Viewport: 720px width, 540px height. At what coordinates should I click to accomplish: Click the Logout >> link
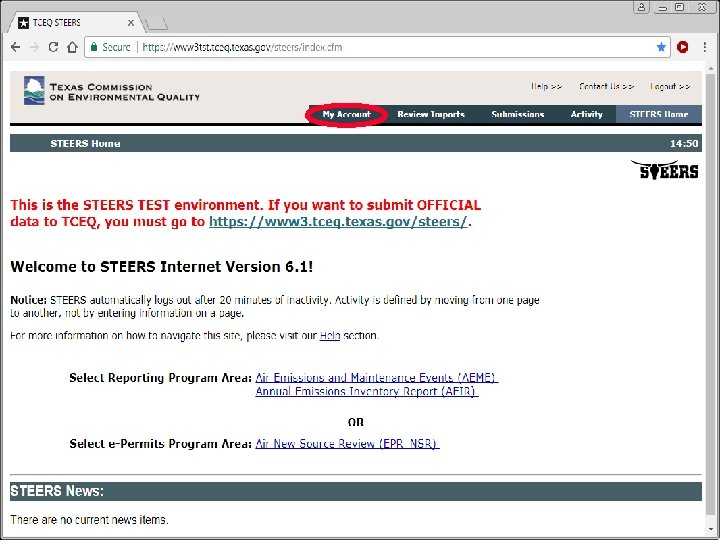coord(670,86)
